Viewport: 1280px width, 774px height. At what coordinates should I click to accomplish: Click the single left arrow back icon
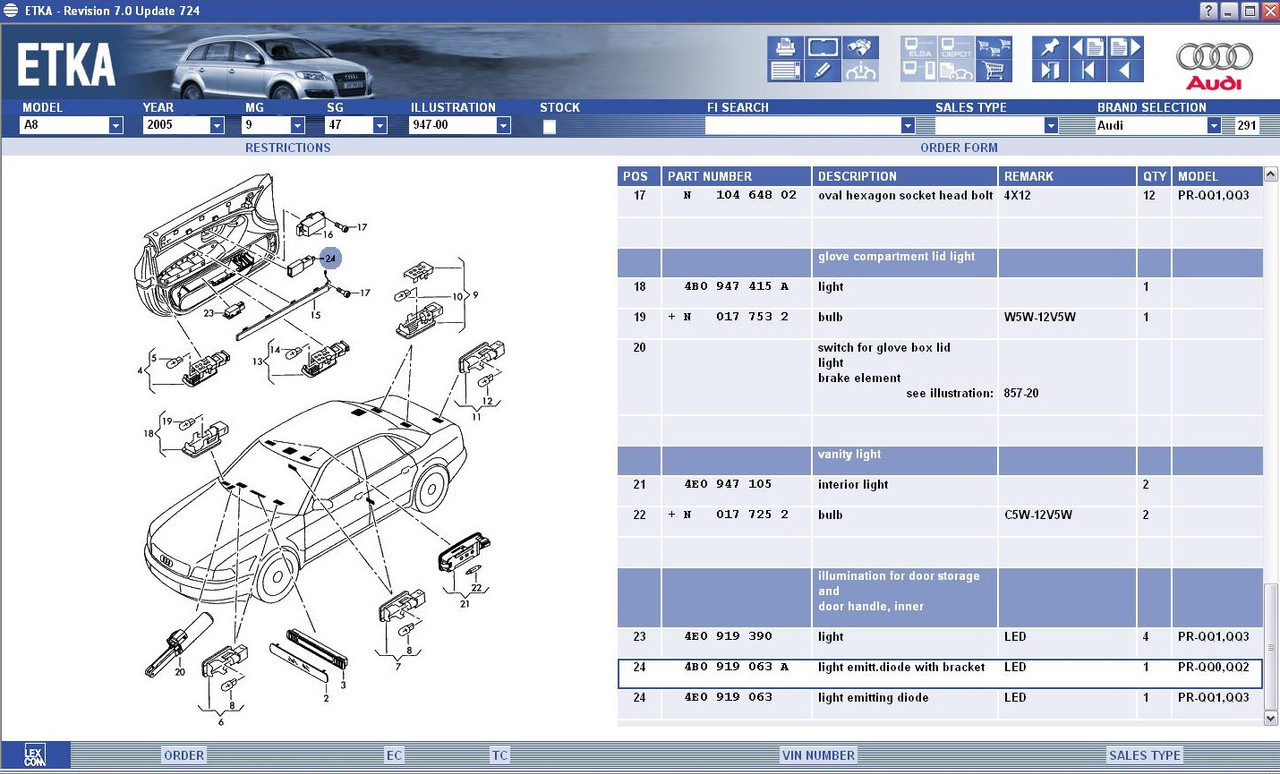(1124, 71)
